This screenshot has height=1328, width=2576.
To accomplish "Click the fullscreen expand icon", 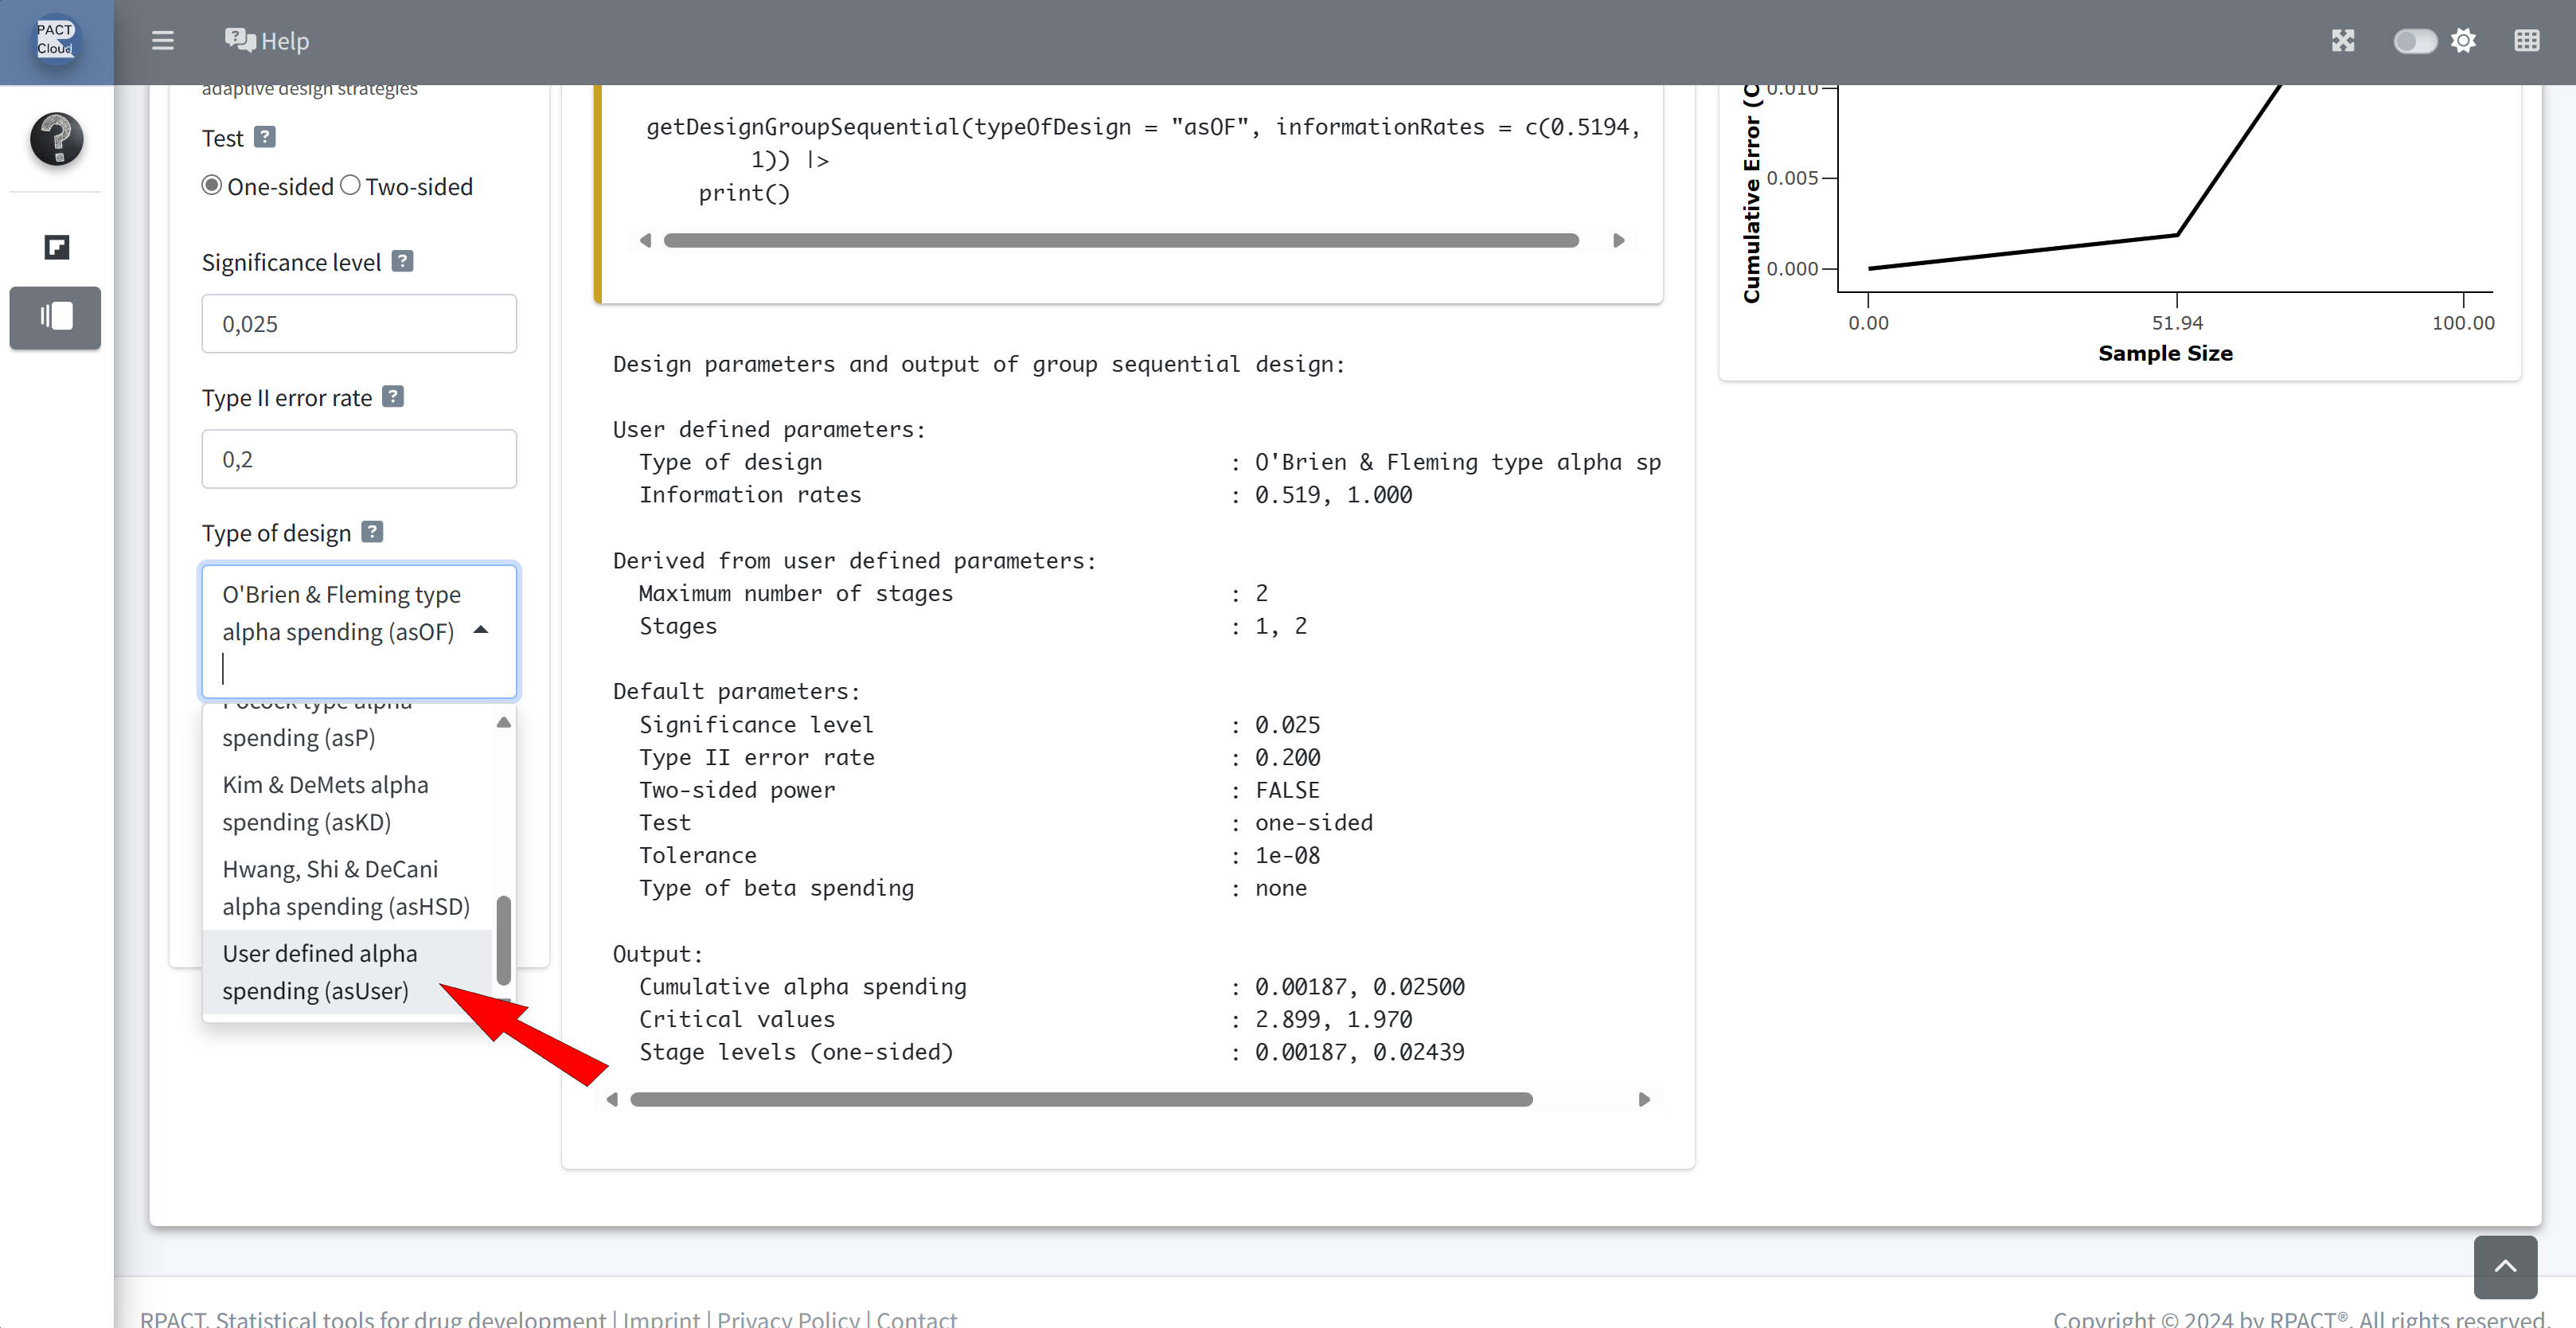I will [x=2342, y=41].
